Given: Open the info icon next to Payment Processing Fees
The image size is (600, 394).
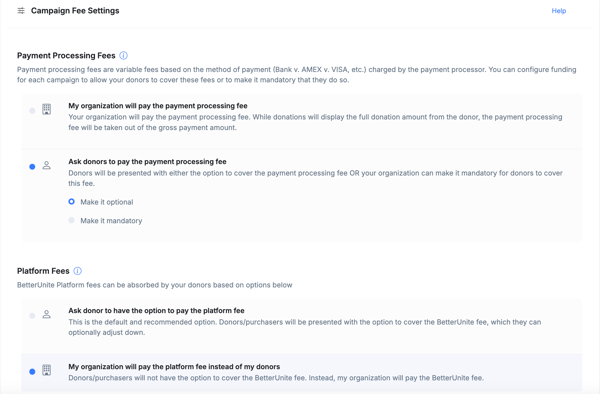Looking at the screenshot, I should click(x=123, y=55).
